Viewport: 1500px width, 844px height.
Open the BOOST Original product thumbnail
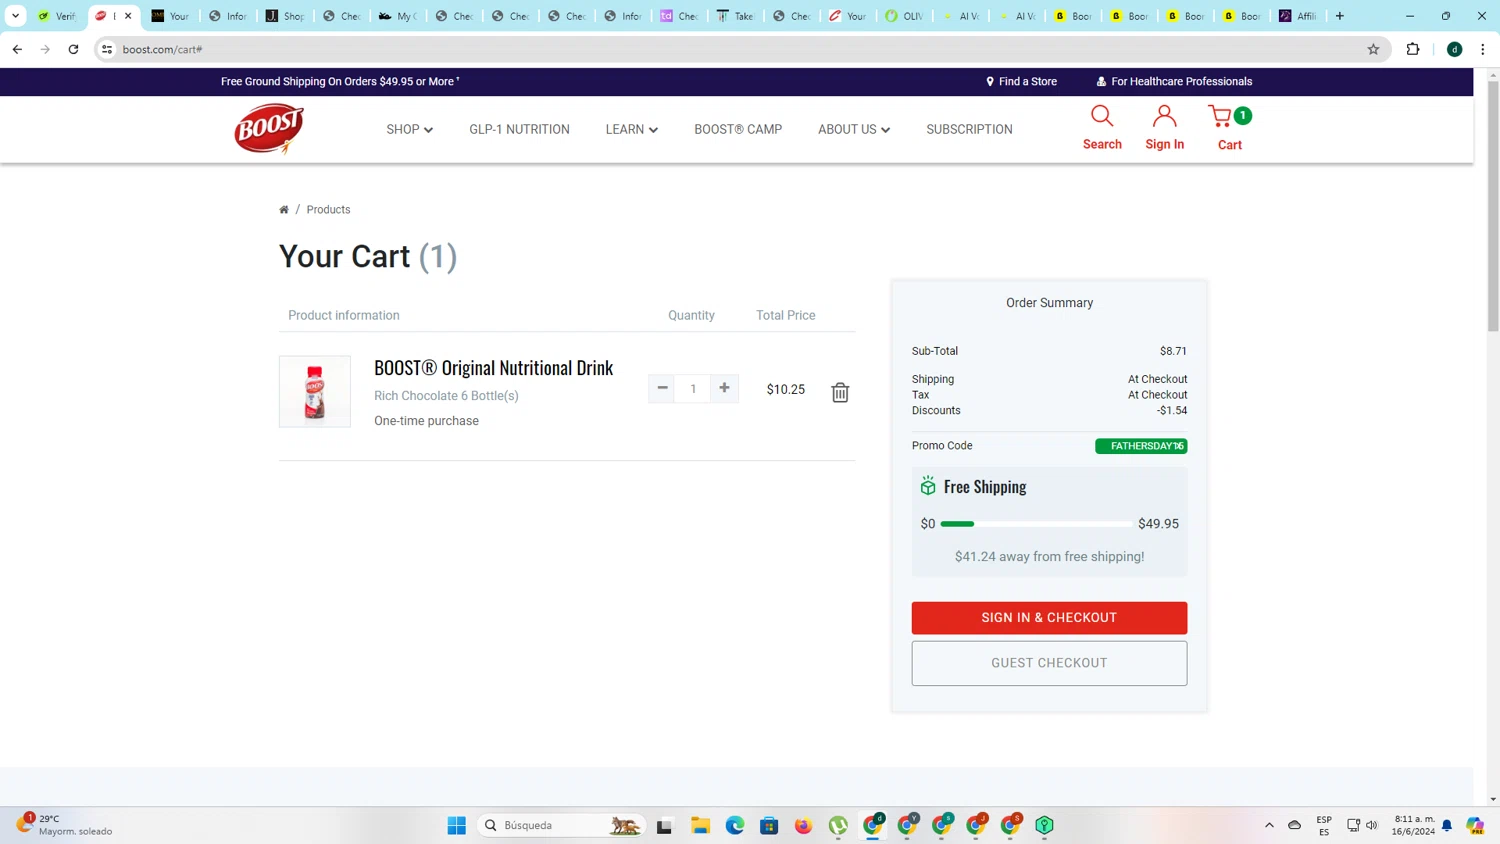click(315, 391)
